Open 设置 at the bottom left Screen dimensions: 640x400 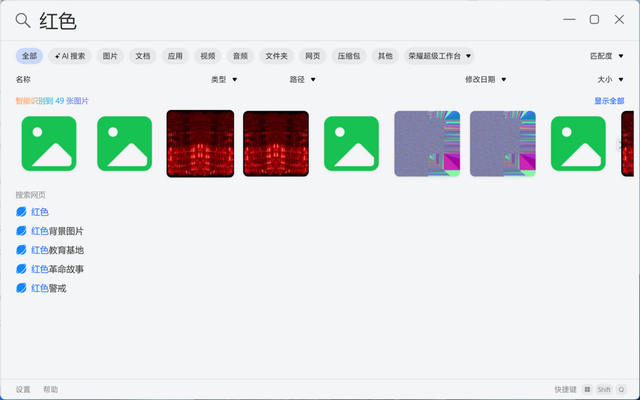pyautogui.click(x=23, y=389)
